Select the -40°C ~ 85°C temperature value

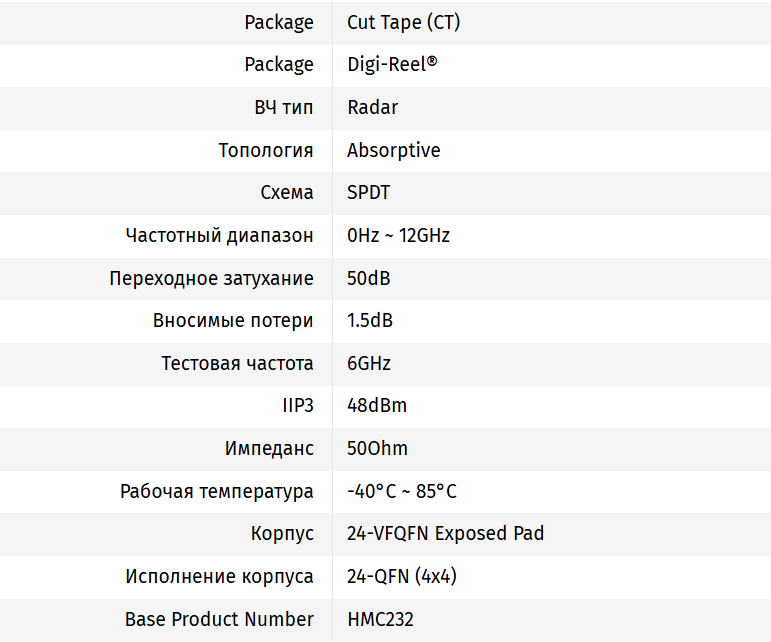[401, 491]
